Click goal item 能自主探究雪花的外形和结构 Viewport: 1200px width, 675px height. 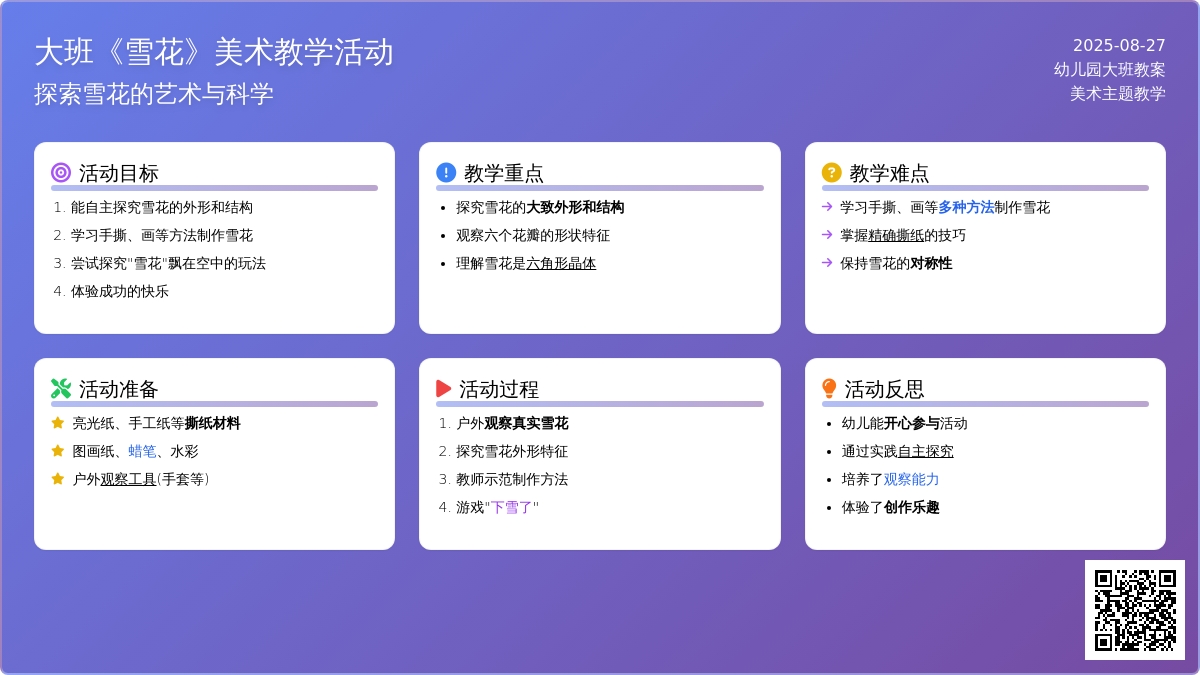click(x=161, y=207)
